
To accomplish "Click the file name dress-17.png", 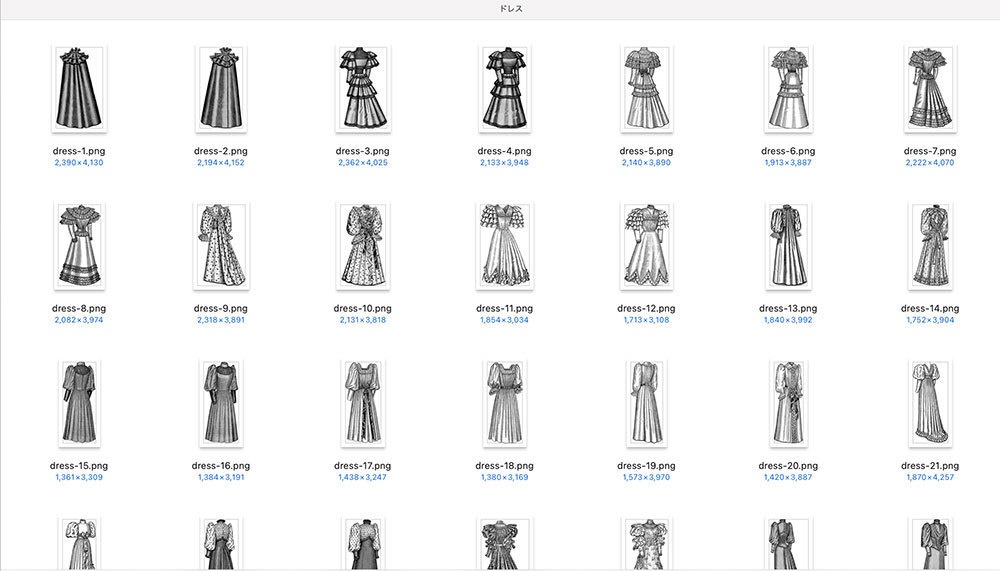I will coord(362,466).
